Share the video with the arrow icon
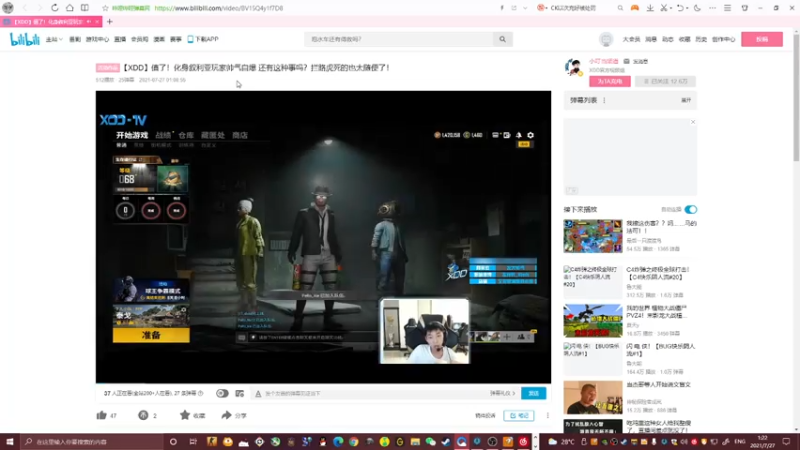The width and height of the screenshot is (800, 450). coord(227,415)
